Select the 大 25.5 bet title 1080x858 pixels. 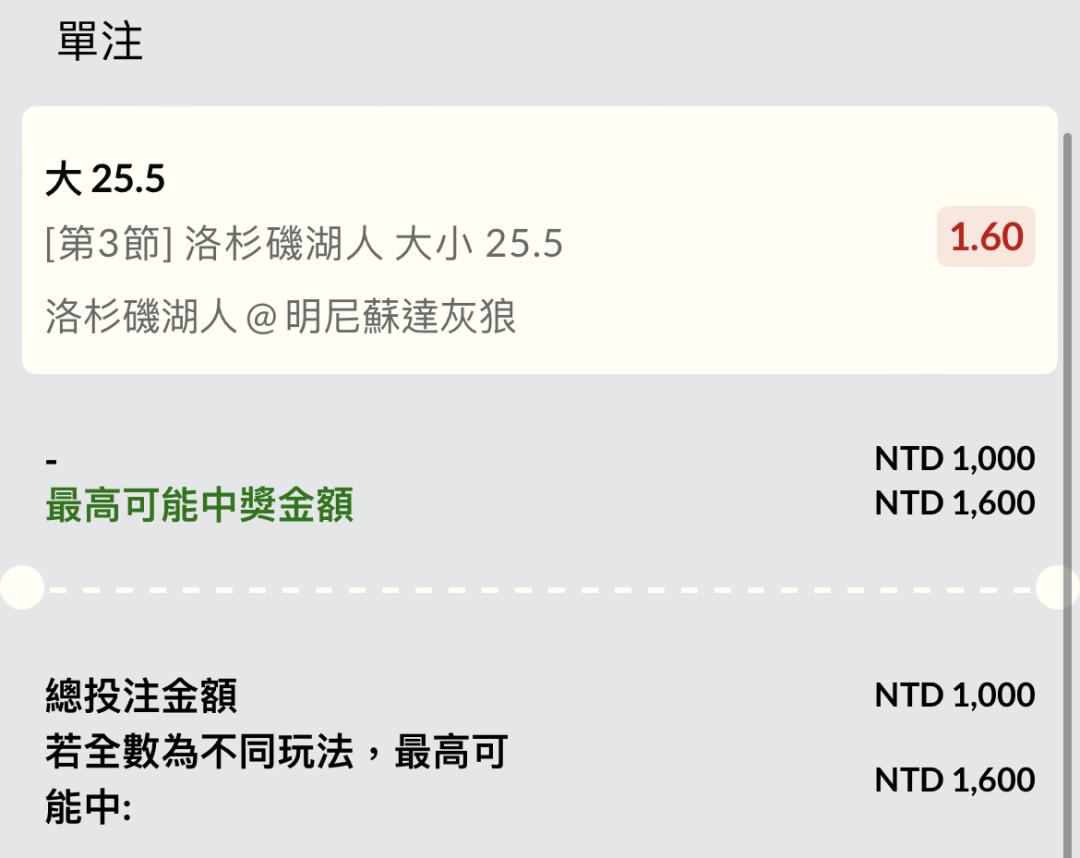(x=105, y=180)
